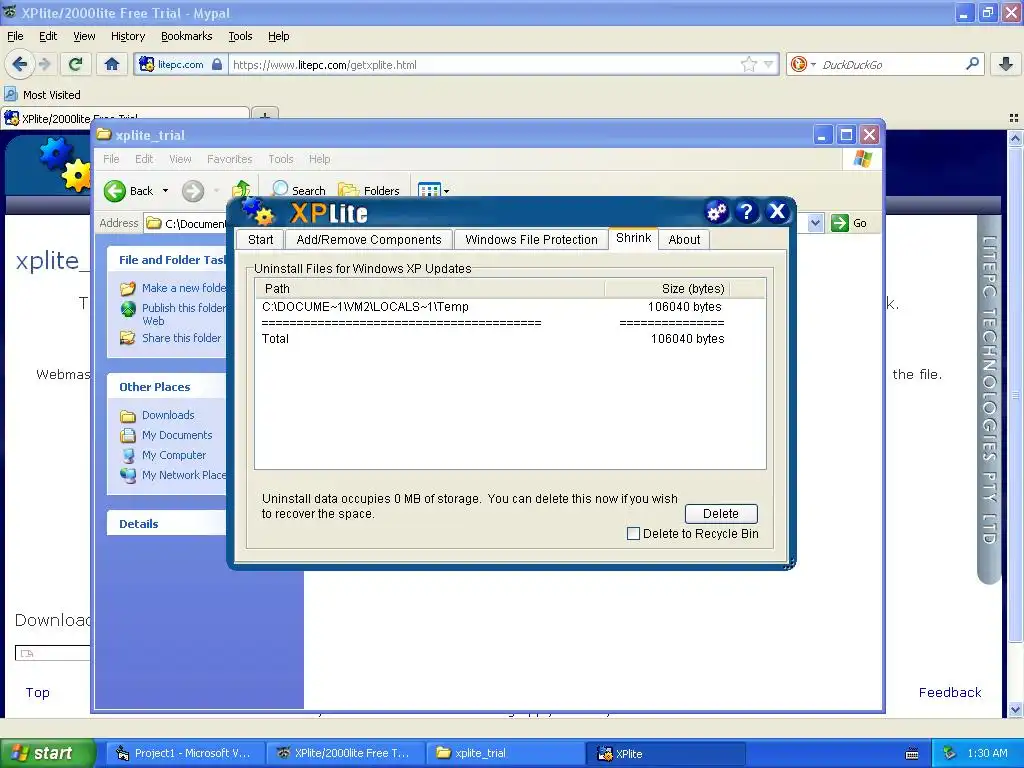Open Mypal History menu

pyautogui.click(x=127, y=36)
